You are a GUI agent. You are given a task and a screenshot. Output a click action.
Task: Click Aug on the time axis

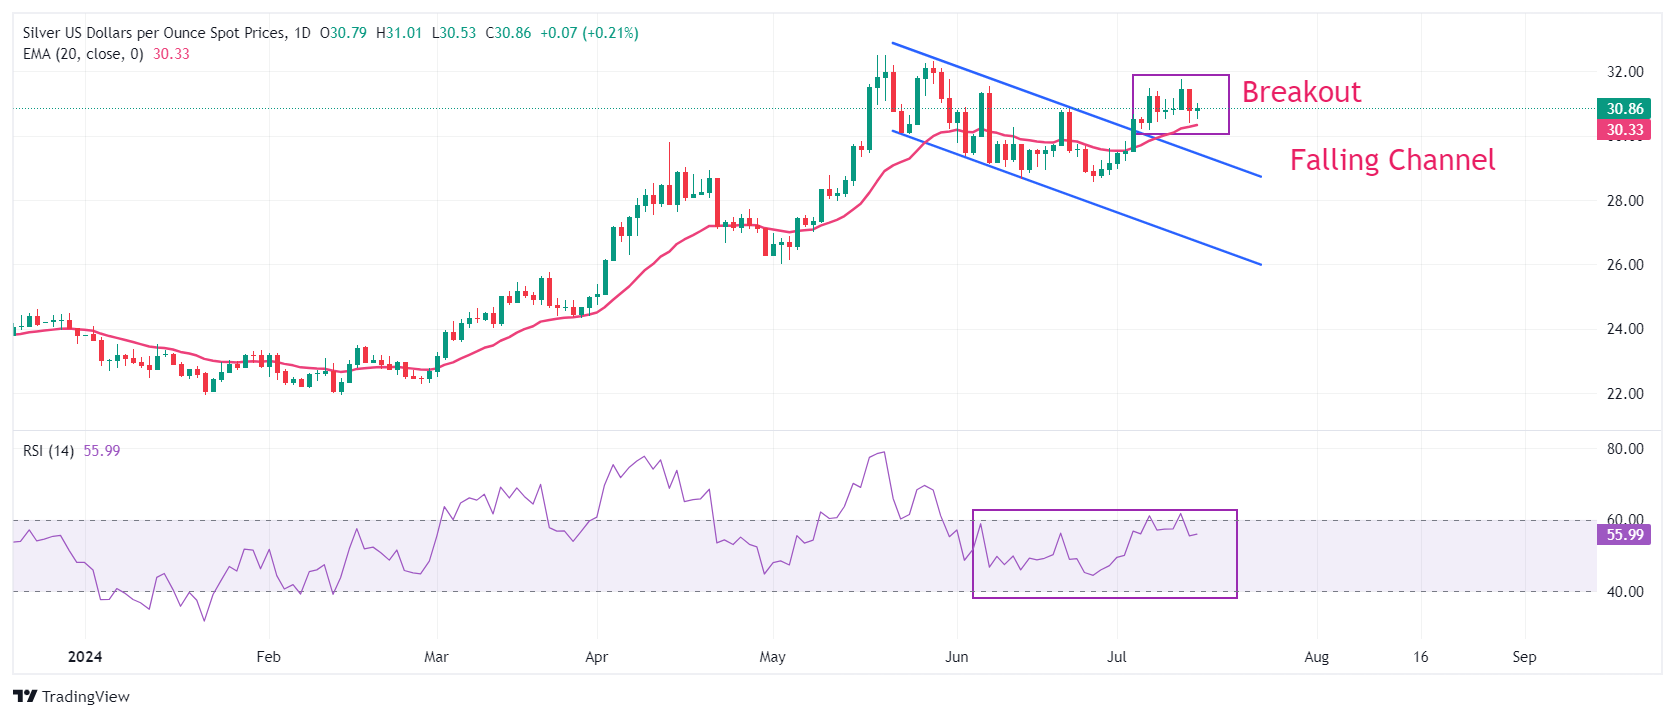coord(1317,657)
